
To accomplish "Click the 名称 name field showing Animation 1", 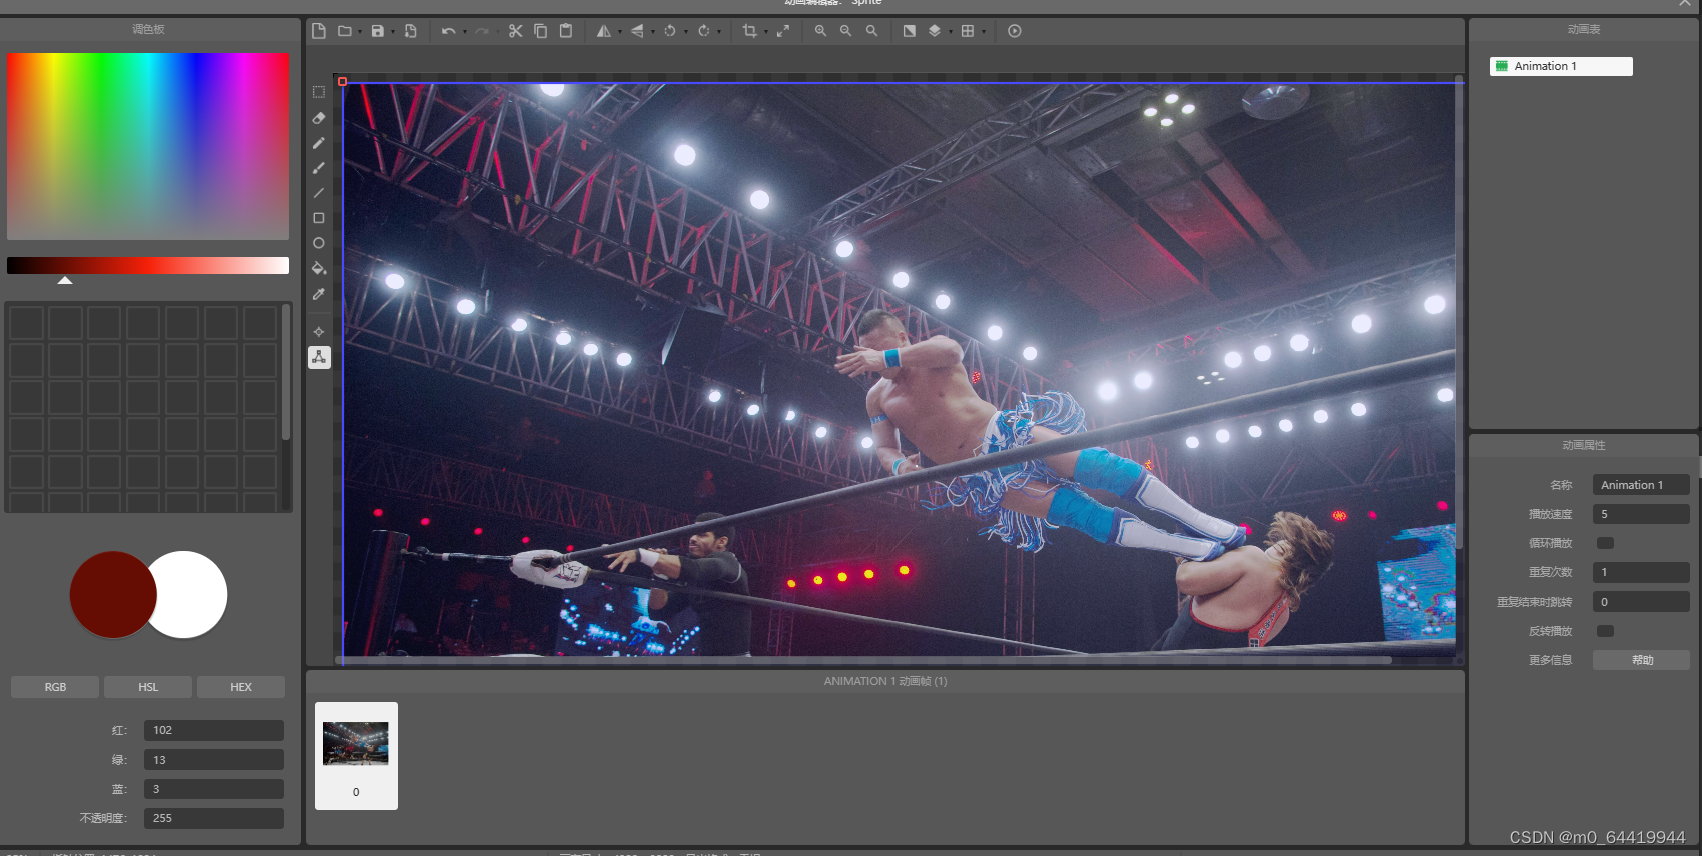I will (x=1641, y=485).
